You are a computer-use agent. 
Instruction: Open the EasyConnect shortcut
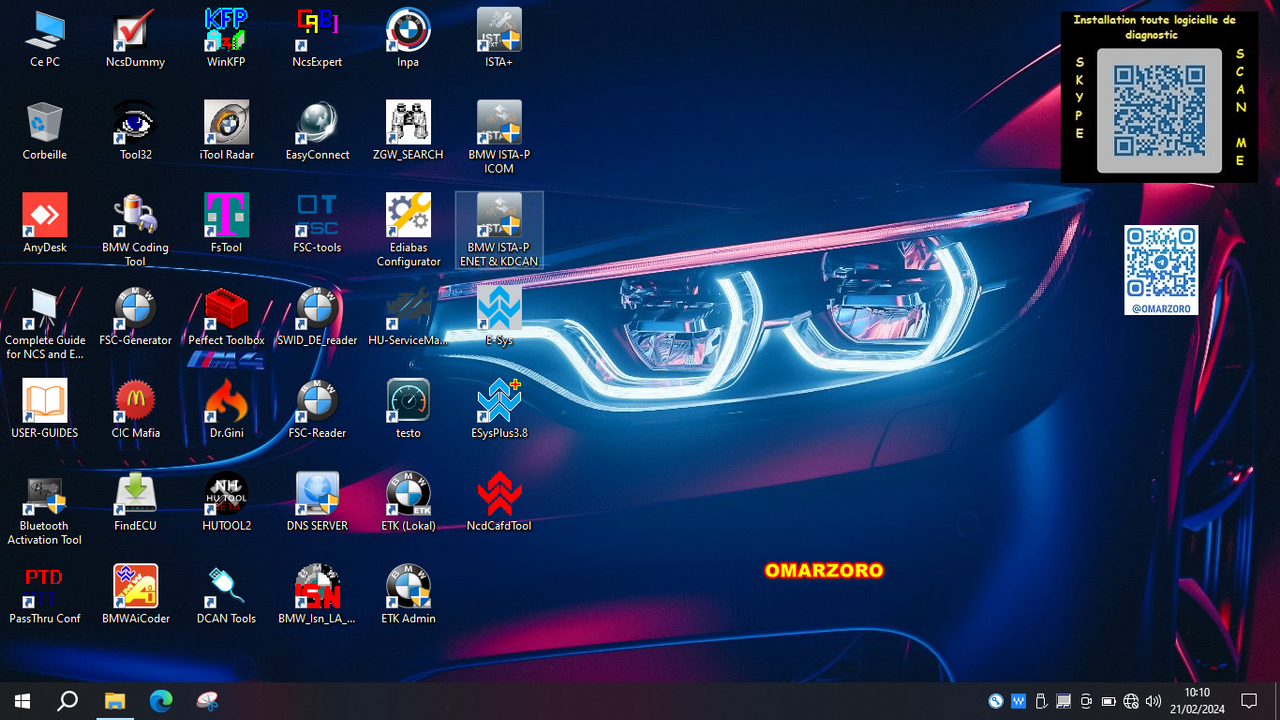[x=317, y=131]
